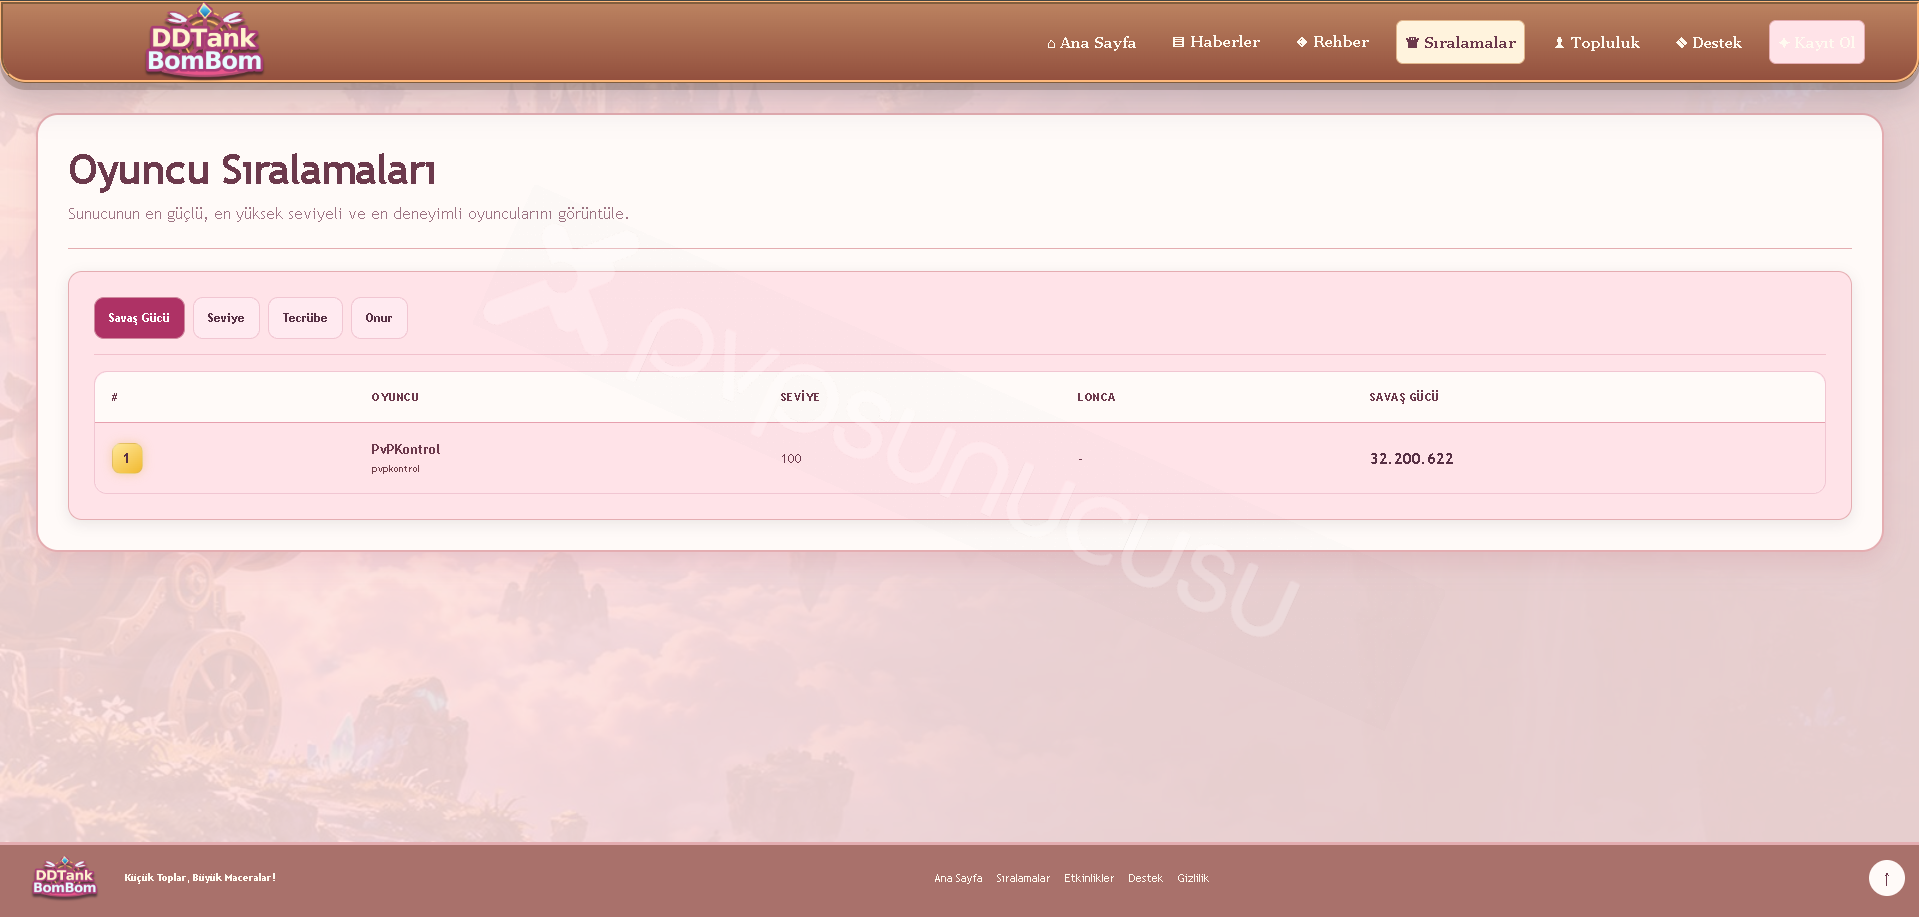The height and width of the screenshot is (917, 1919).
Task: Switch to the Onur ranking tab
Action: pos(379,318)
